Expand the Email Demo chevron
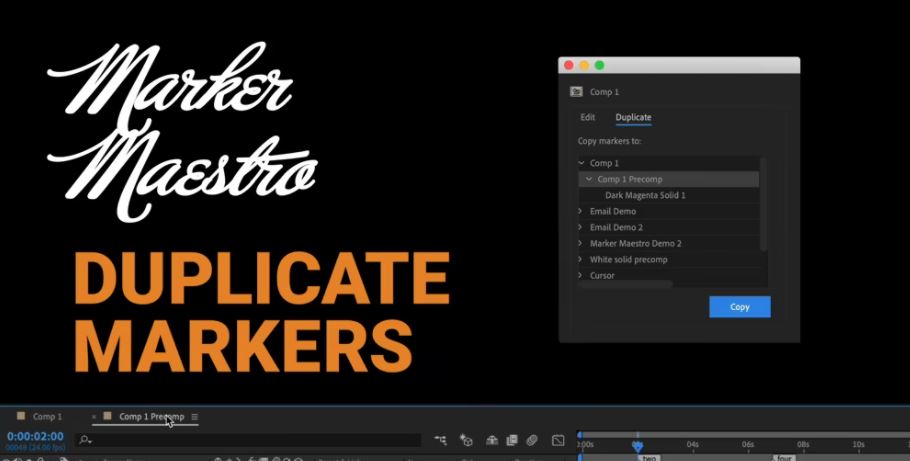 point(580,211)
